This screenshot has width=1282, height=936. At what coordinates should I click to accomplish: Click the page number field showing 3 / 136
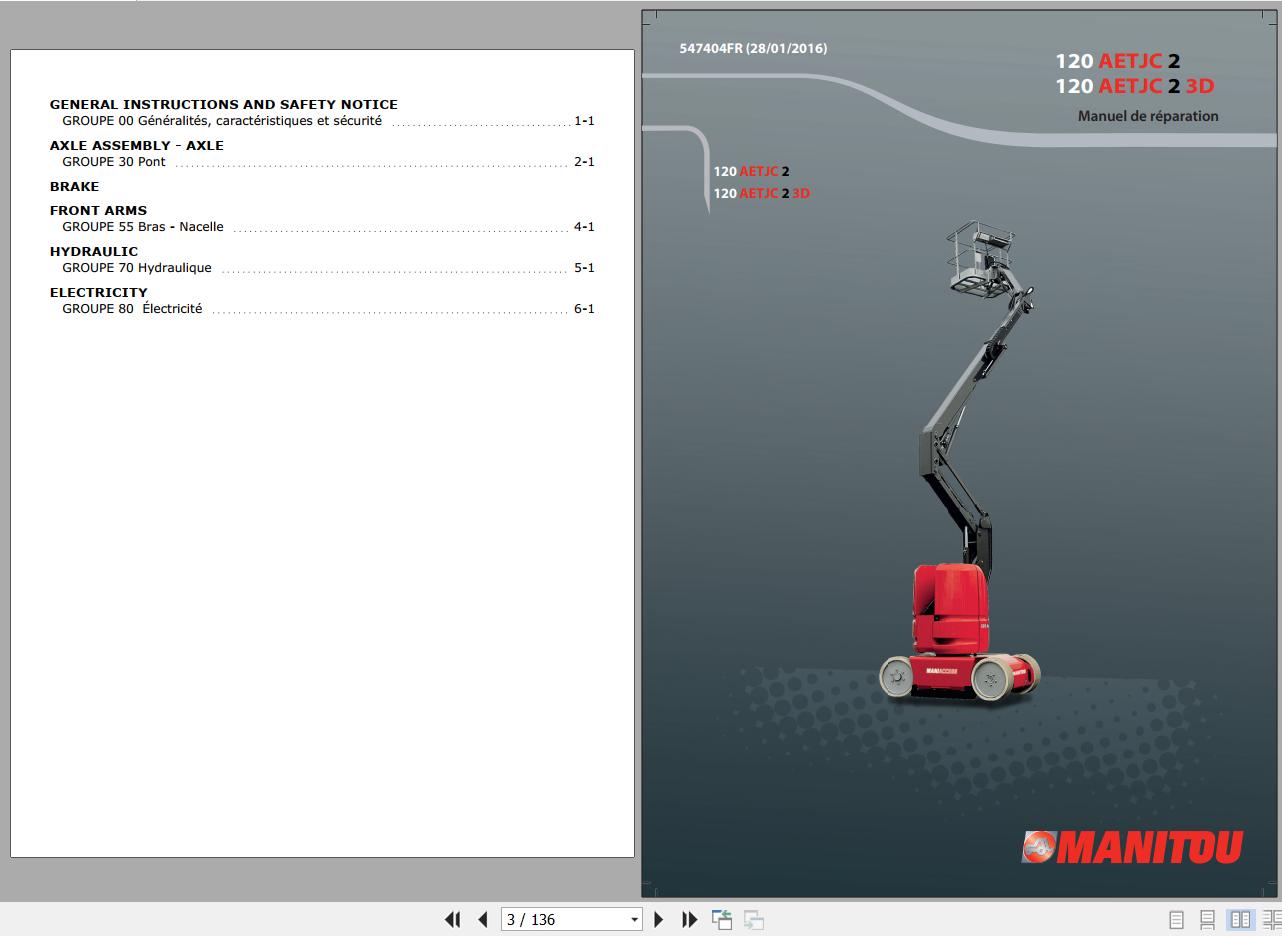point(565,919)
